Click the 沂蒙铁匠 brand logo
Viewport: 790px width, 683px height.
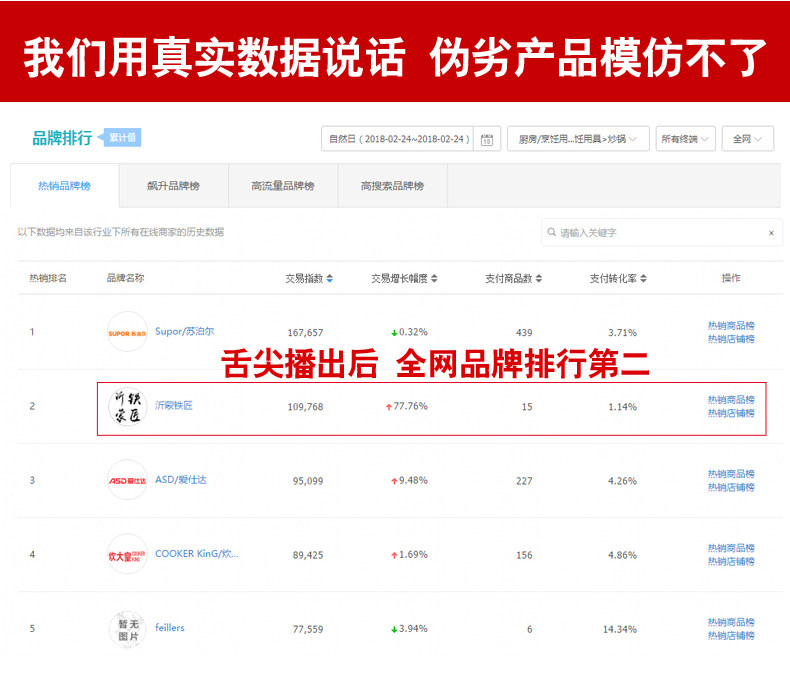point(127,406)
